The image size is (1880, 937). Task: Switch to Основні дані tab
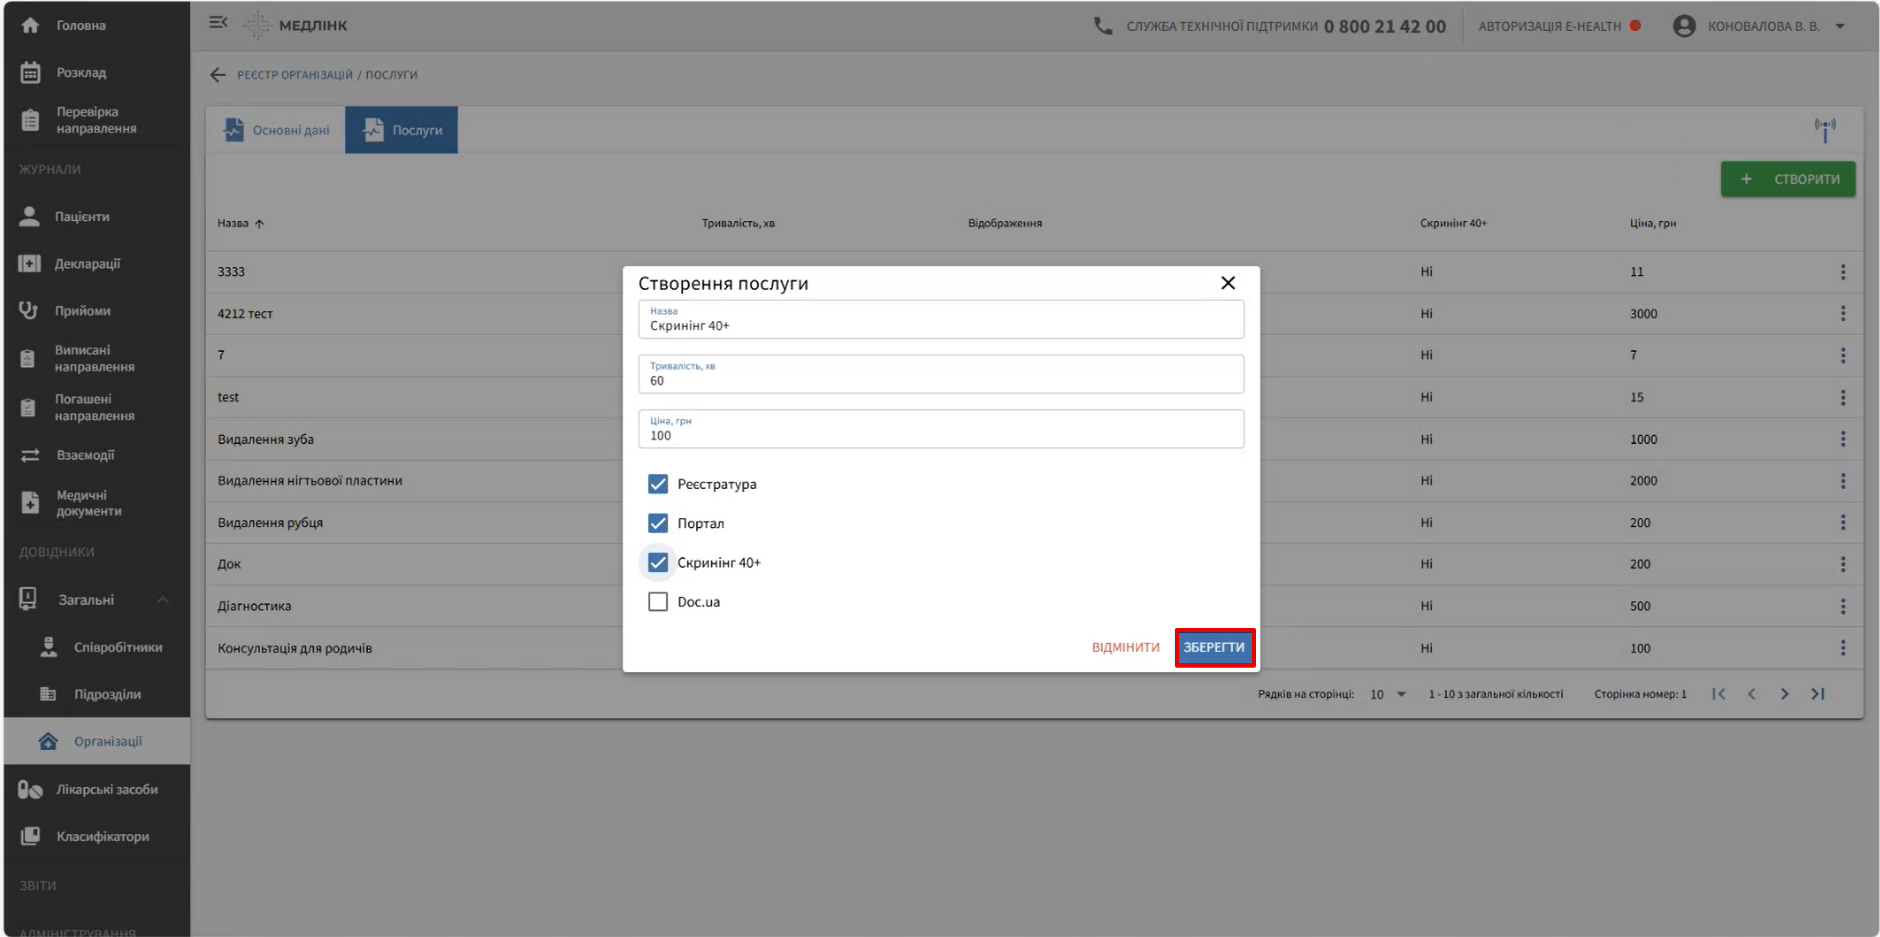(277, 130)
